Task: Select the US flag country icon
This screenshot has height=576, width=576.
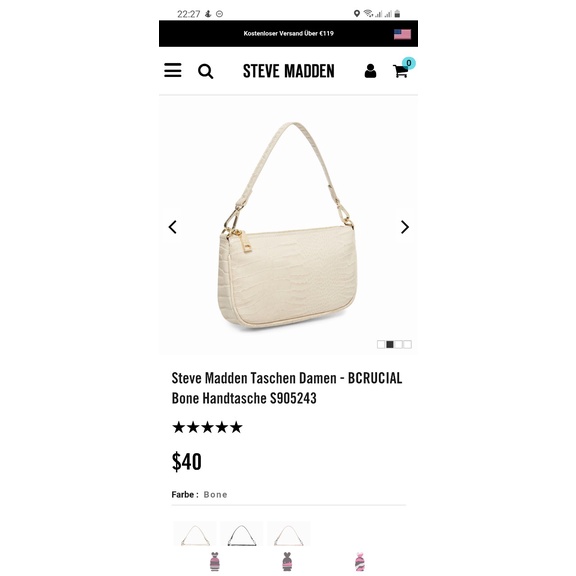Action: [402, 34]
